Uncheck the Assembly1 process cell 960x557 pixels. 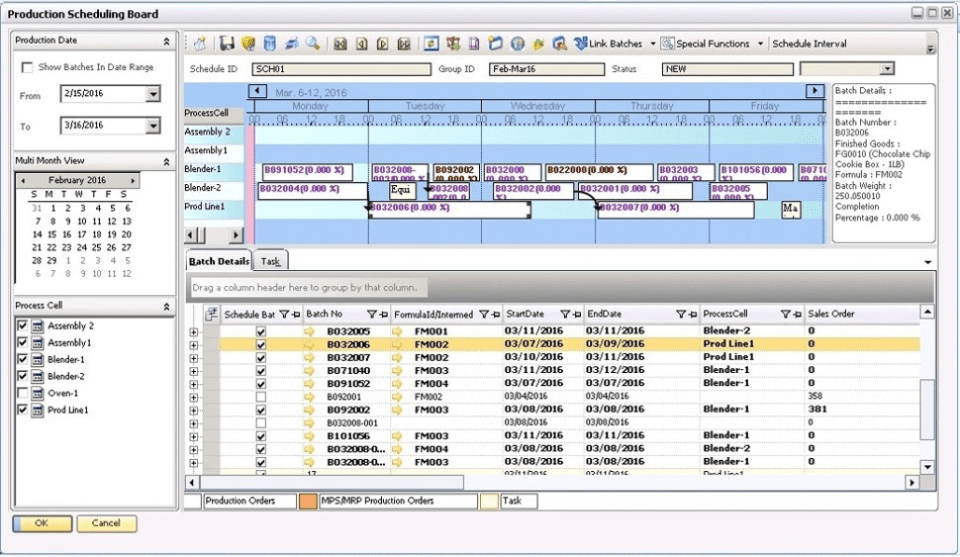[22, 343]
